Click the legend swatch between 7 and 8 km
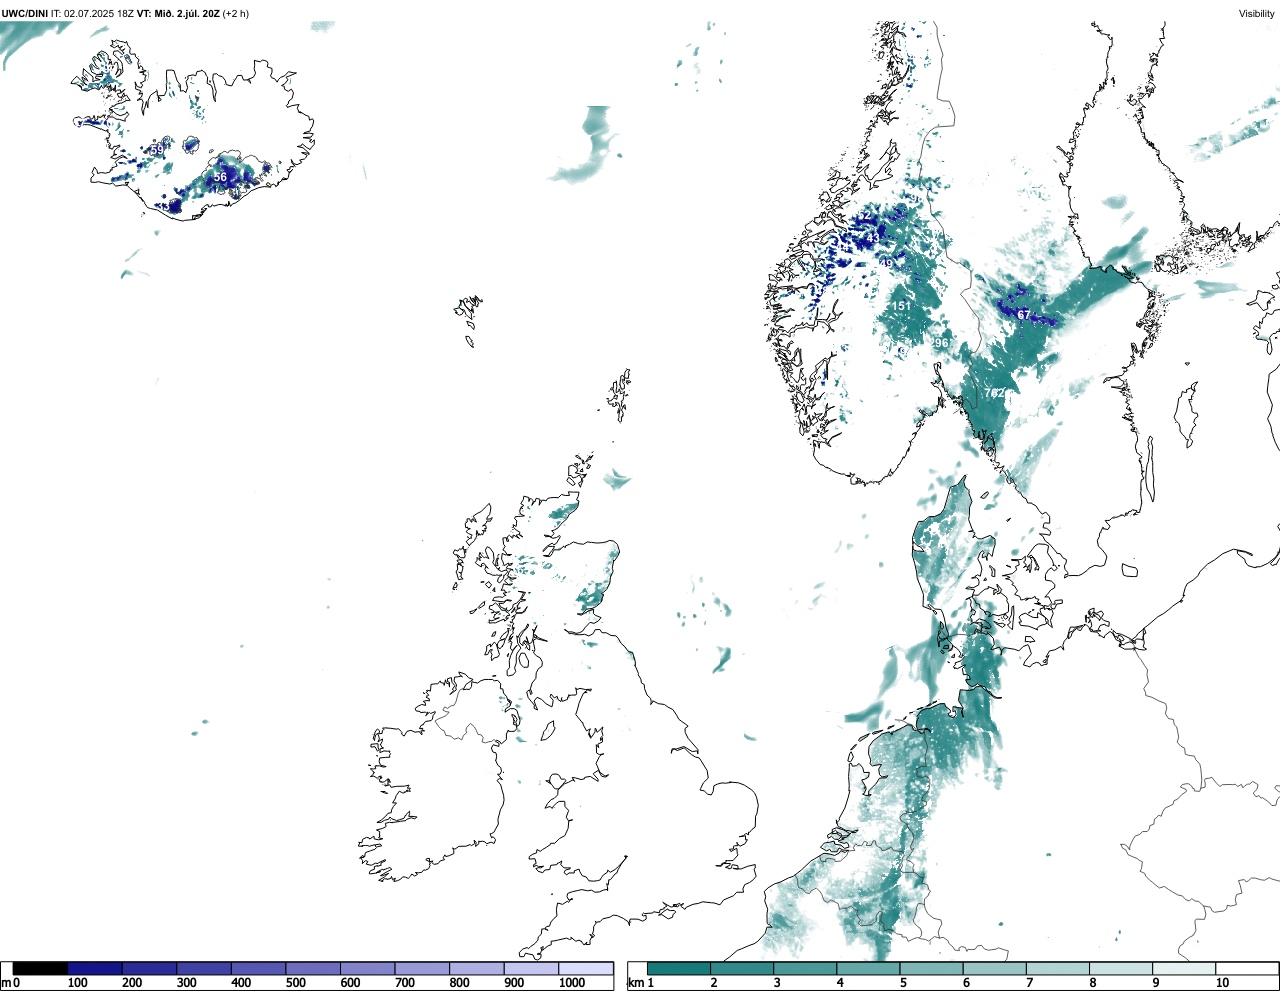 tap(1058, 968)
